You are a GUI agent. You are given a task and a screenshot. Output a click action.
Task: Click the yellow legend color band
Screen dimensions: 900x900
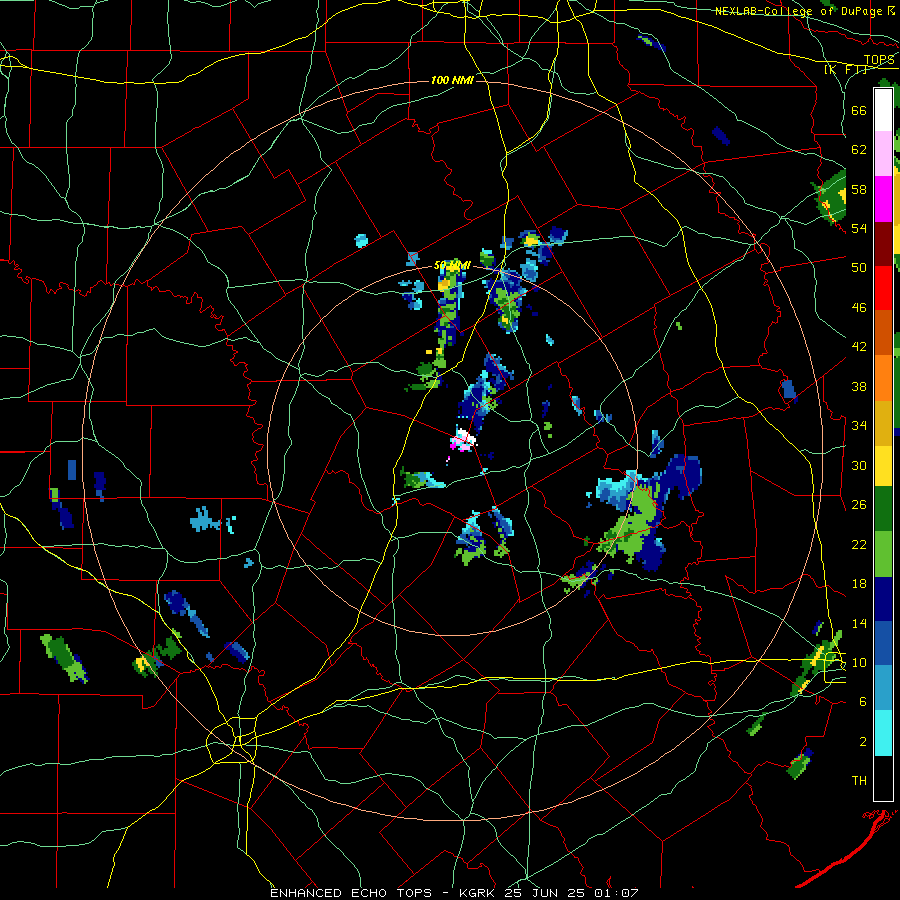883,466
